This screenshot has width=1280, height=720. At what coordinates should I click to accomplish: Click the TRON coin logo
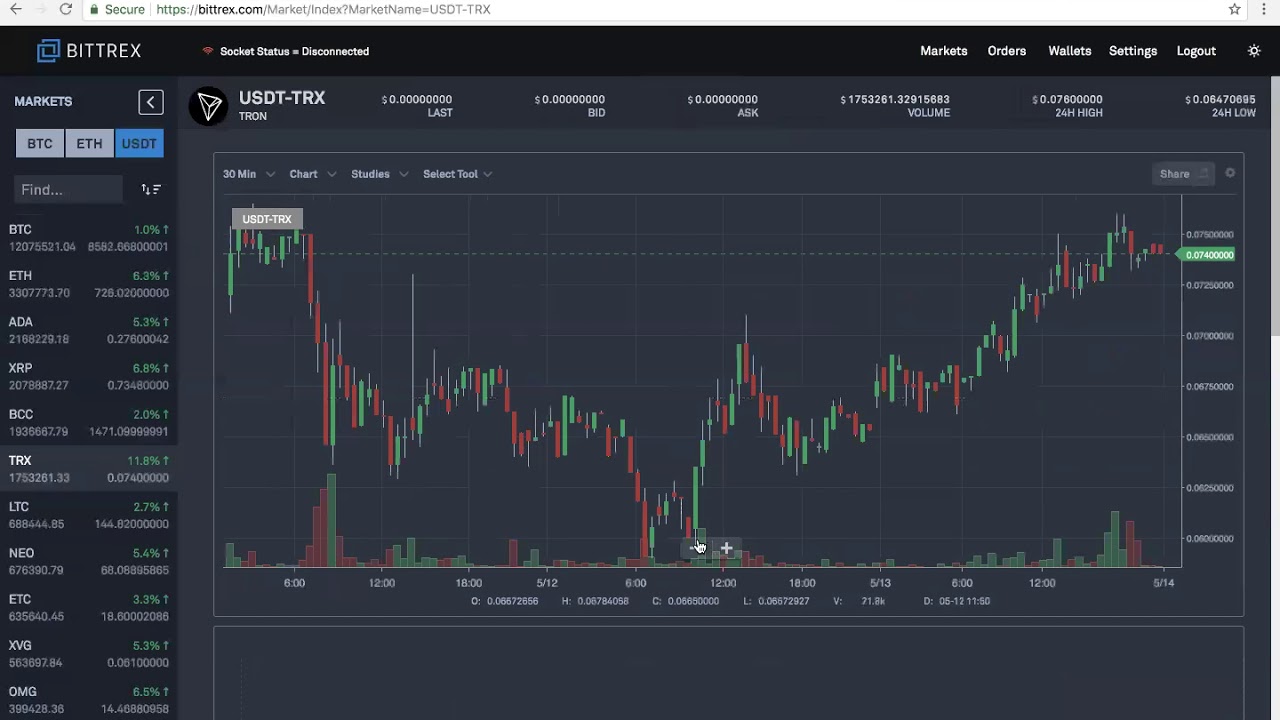point(208,106)
